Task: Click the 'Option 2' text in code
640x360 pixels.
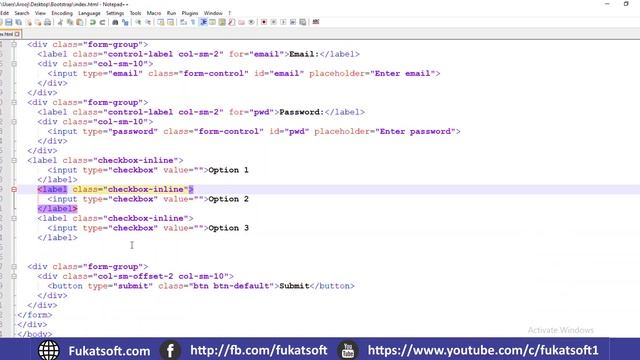Action: coord(229,199)
